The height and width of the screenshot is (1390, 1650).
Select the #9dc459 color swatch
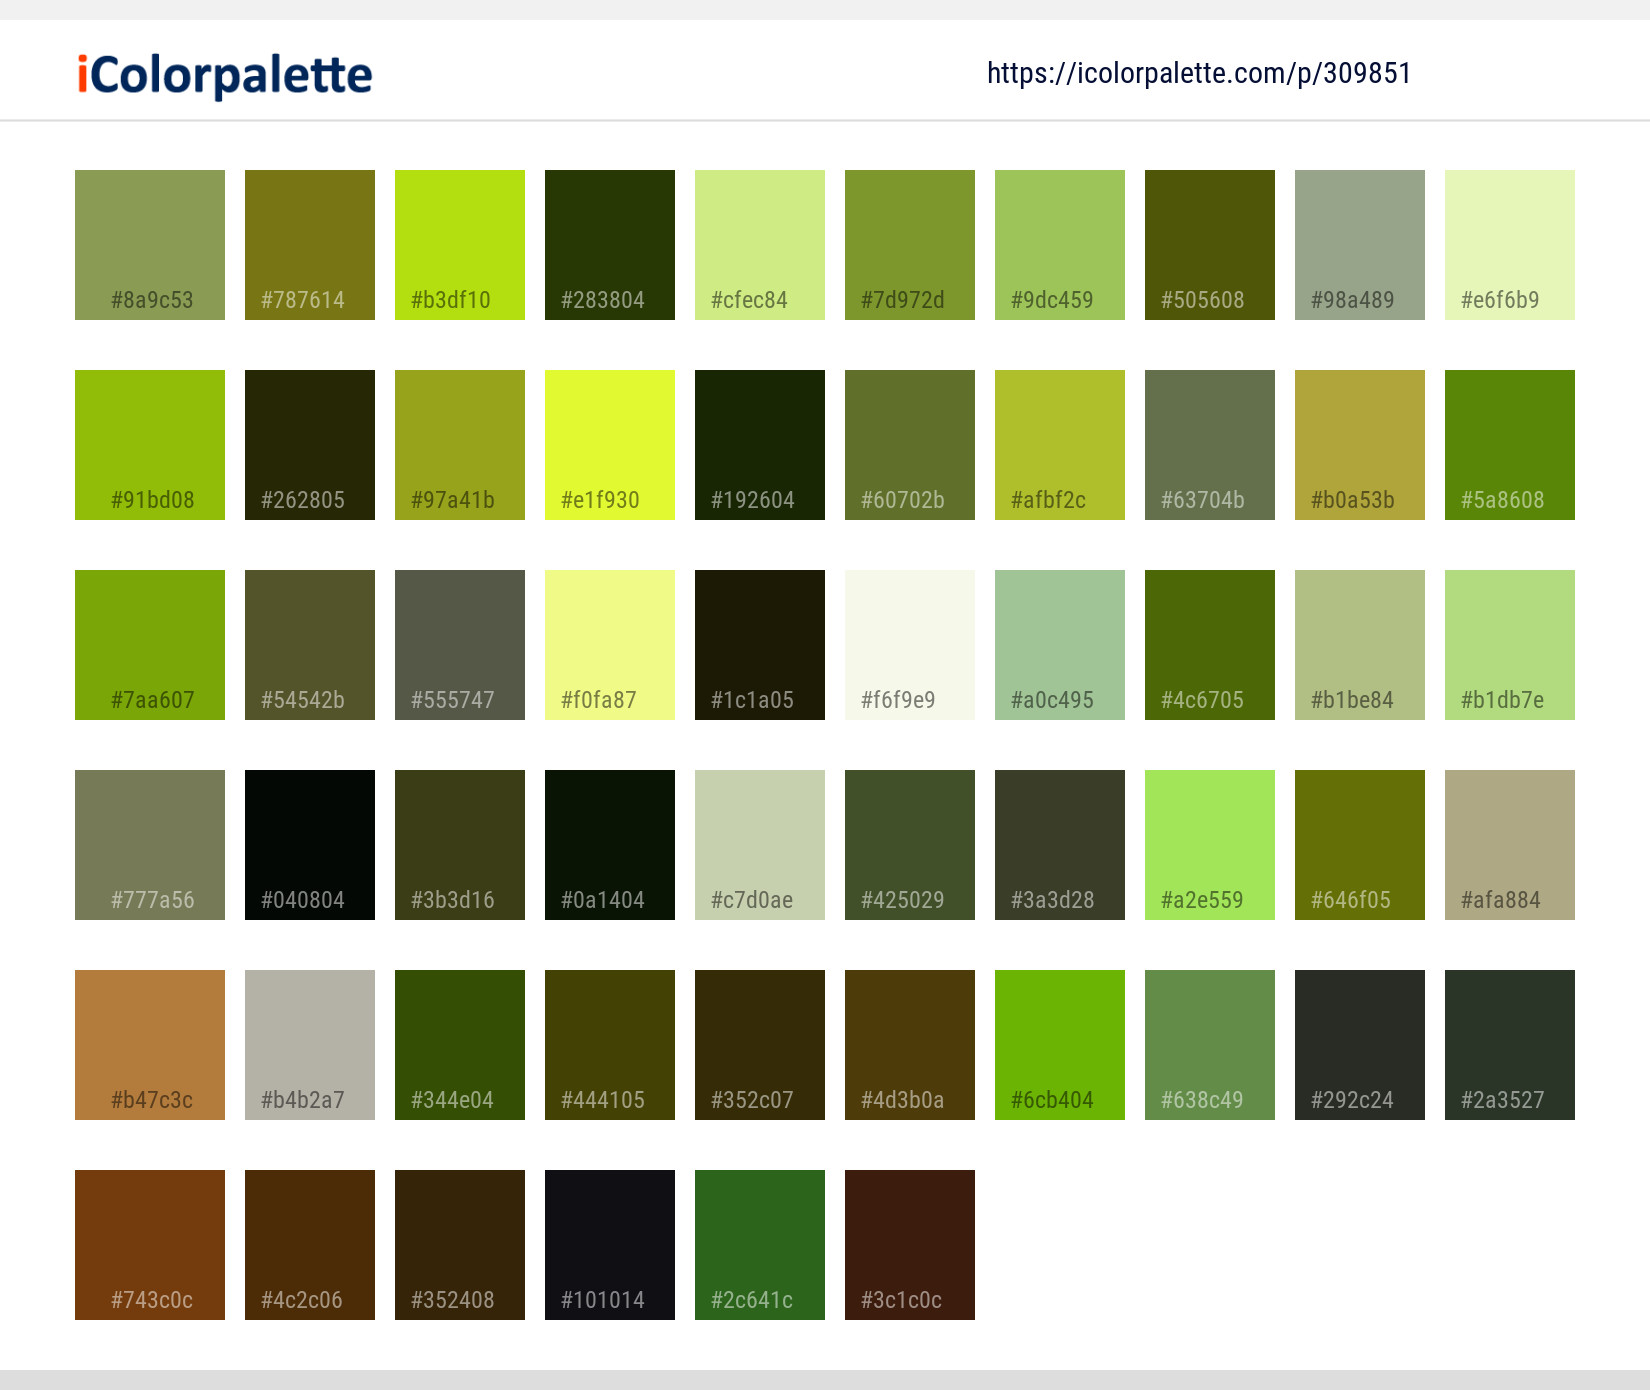click(1060, 245)
